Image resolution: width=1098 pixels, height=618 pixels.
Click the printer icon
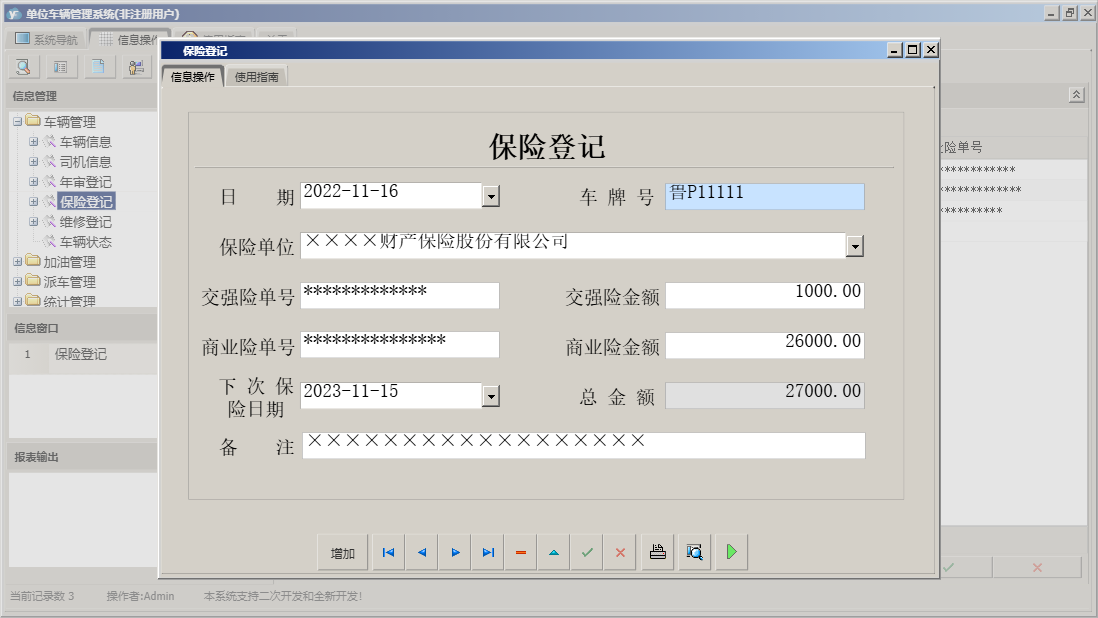point(657,551)
